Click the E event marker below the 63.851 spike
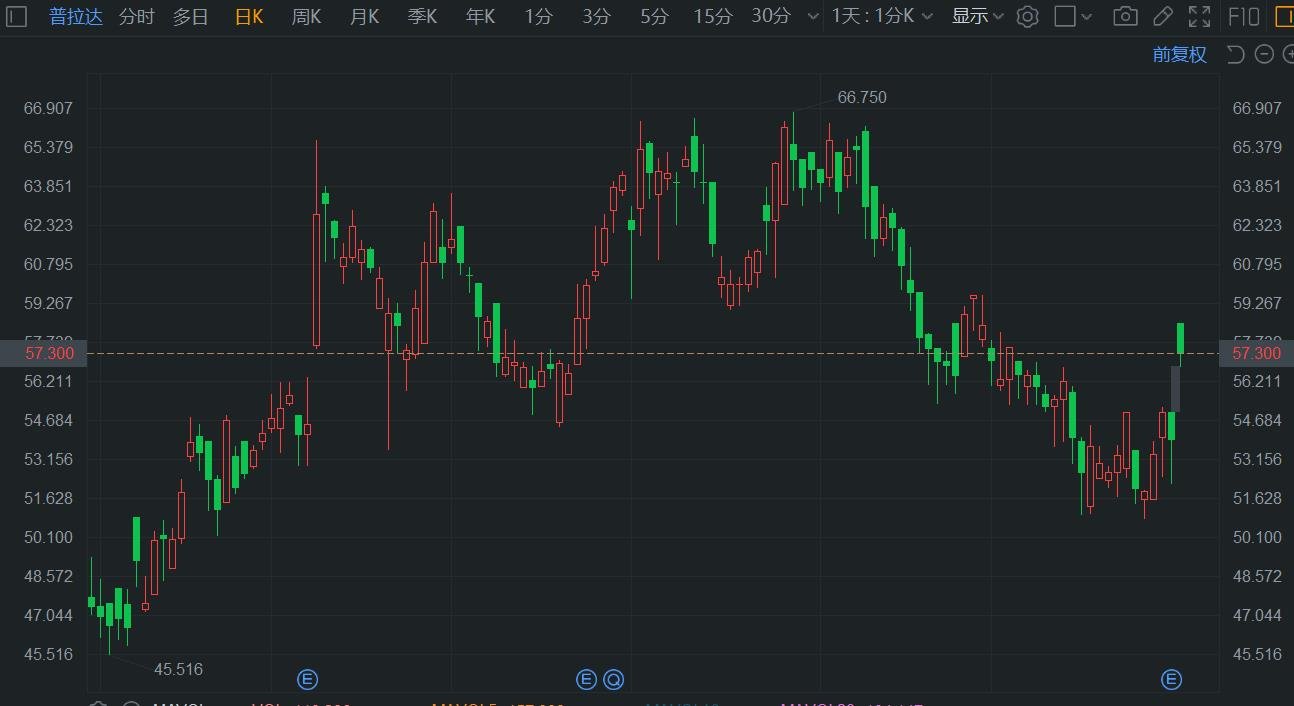The image size is (1294, 706). pyautogui.click(x=307, y=680)
